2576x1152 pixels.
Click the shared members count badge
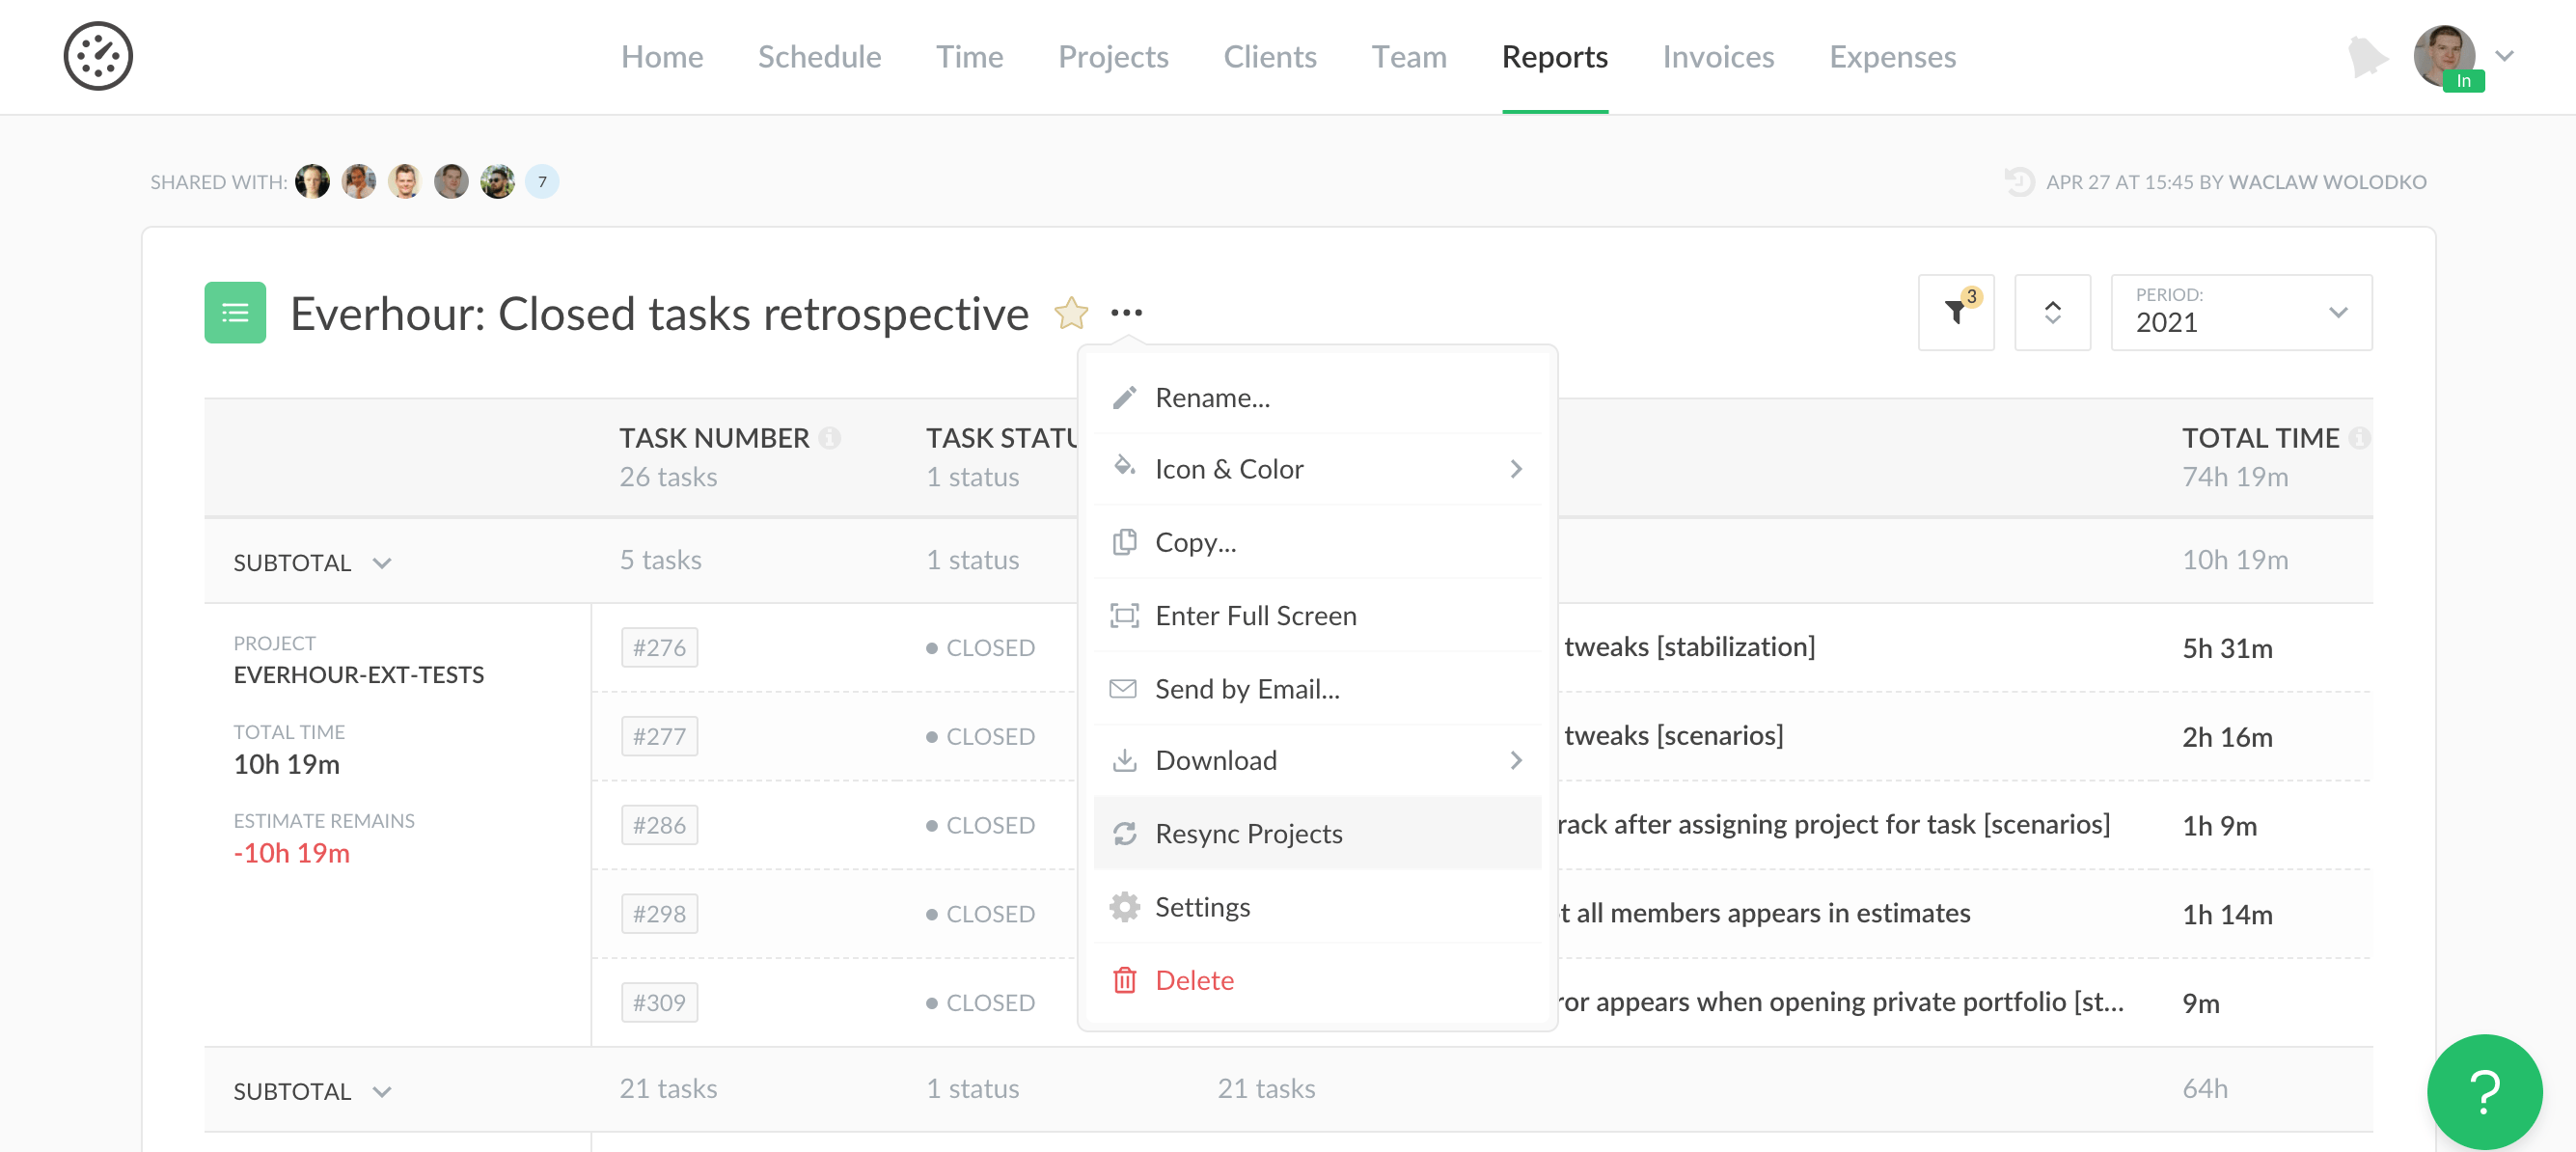(x=542, y=182)
